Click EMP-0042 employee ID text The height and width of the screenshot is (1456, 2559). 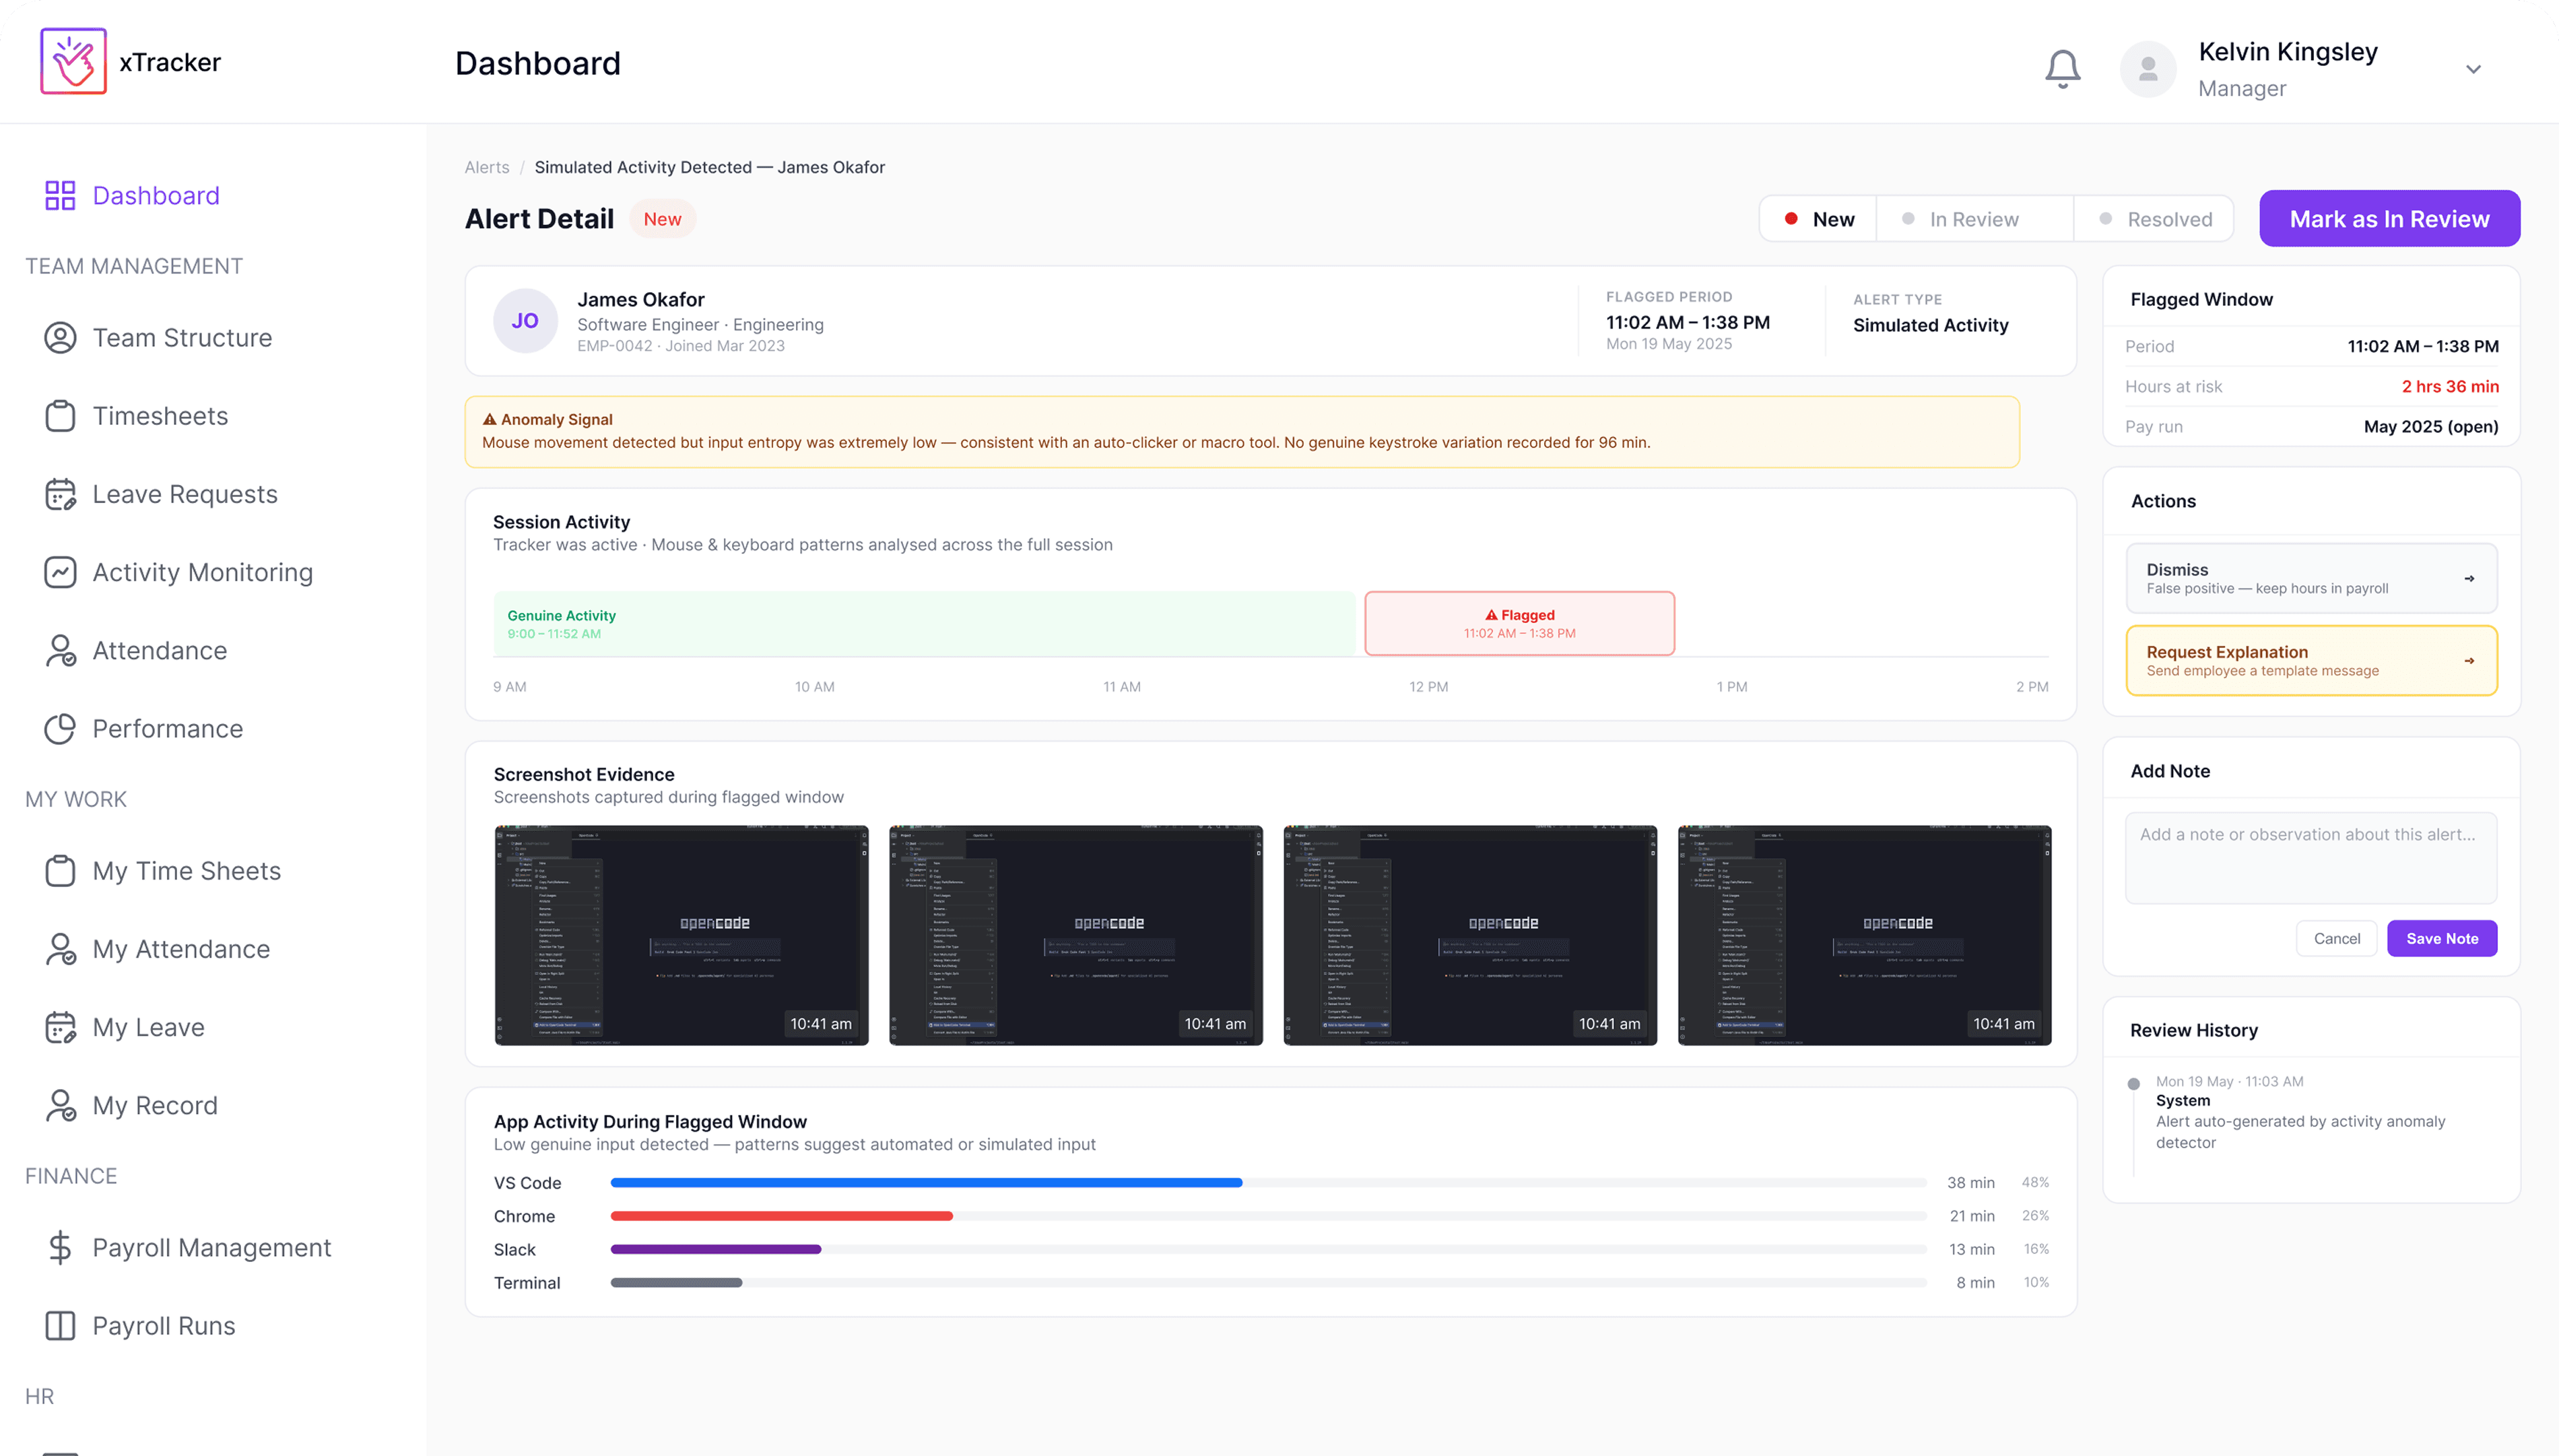tap(614, 346)
